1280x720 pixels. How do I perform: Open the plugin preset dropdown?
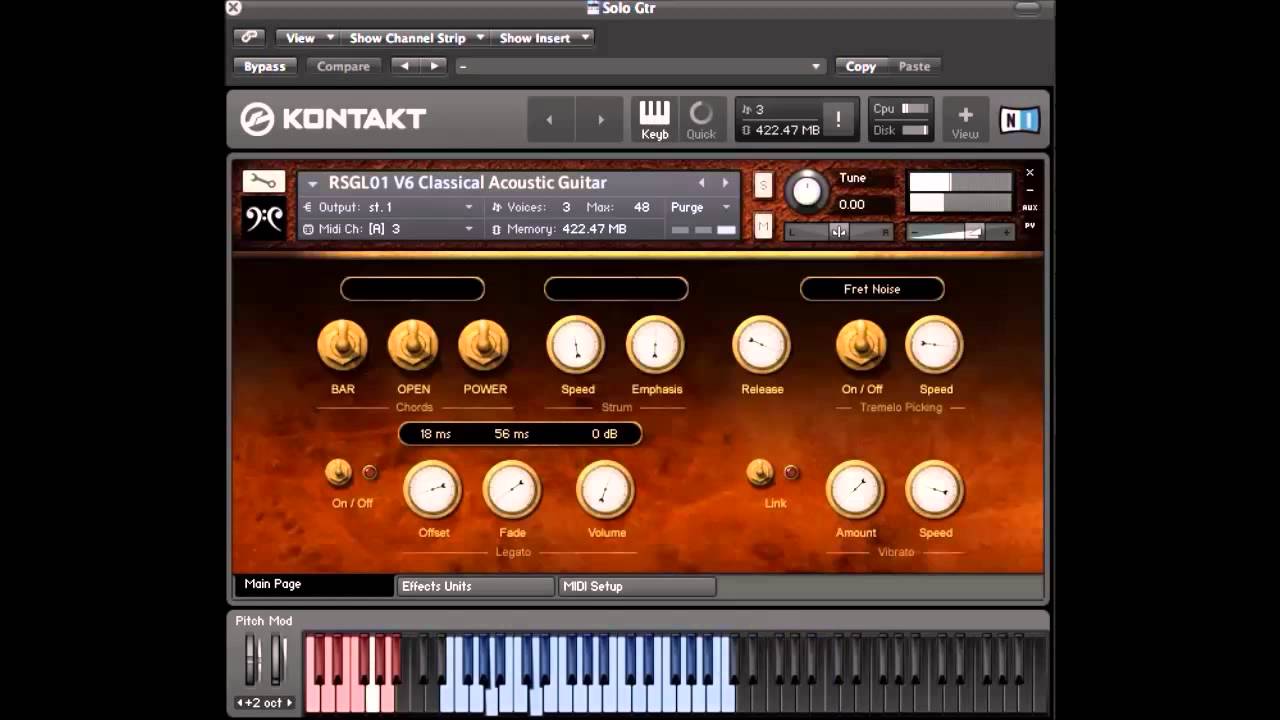pos(640,66)
